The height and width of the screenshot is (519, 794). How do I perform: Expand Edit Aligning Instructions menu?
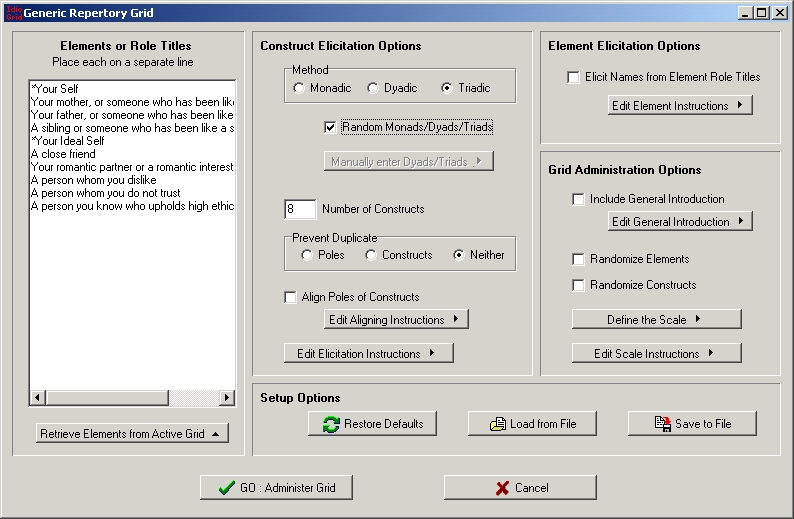[x=396, y=320]
